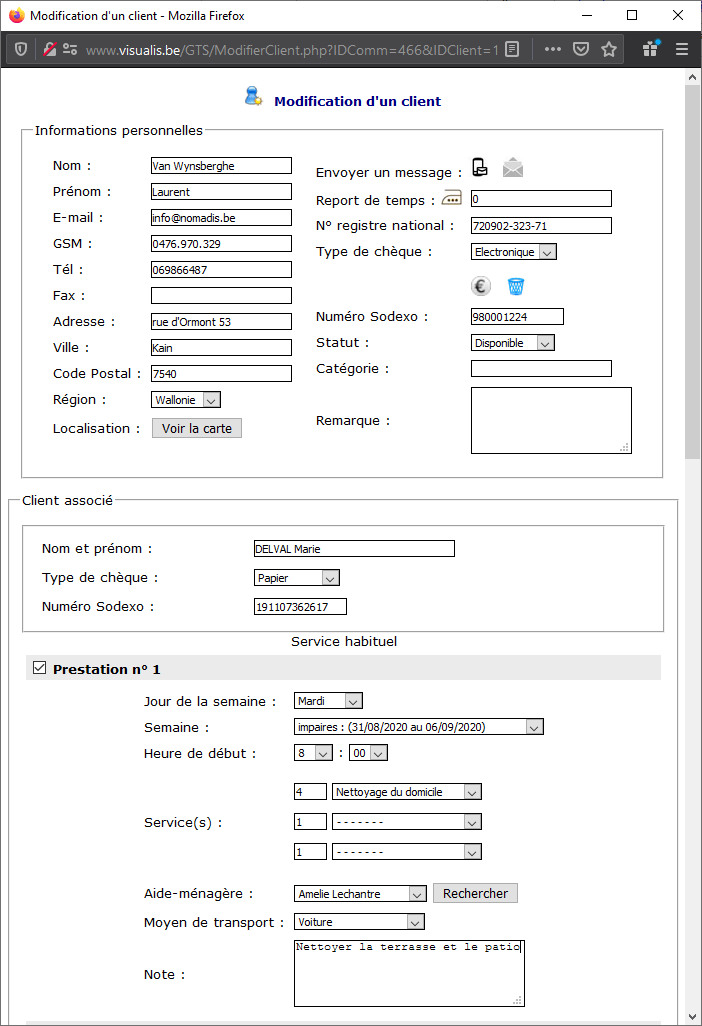Click associated Sodexo number 191107362617 field
The width and height of the screenshot is (702, 1026).
pyautogui.click(x=300, y=607)
